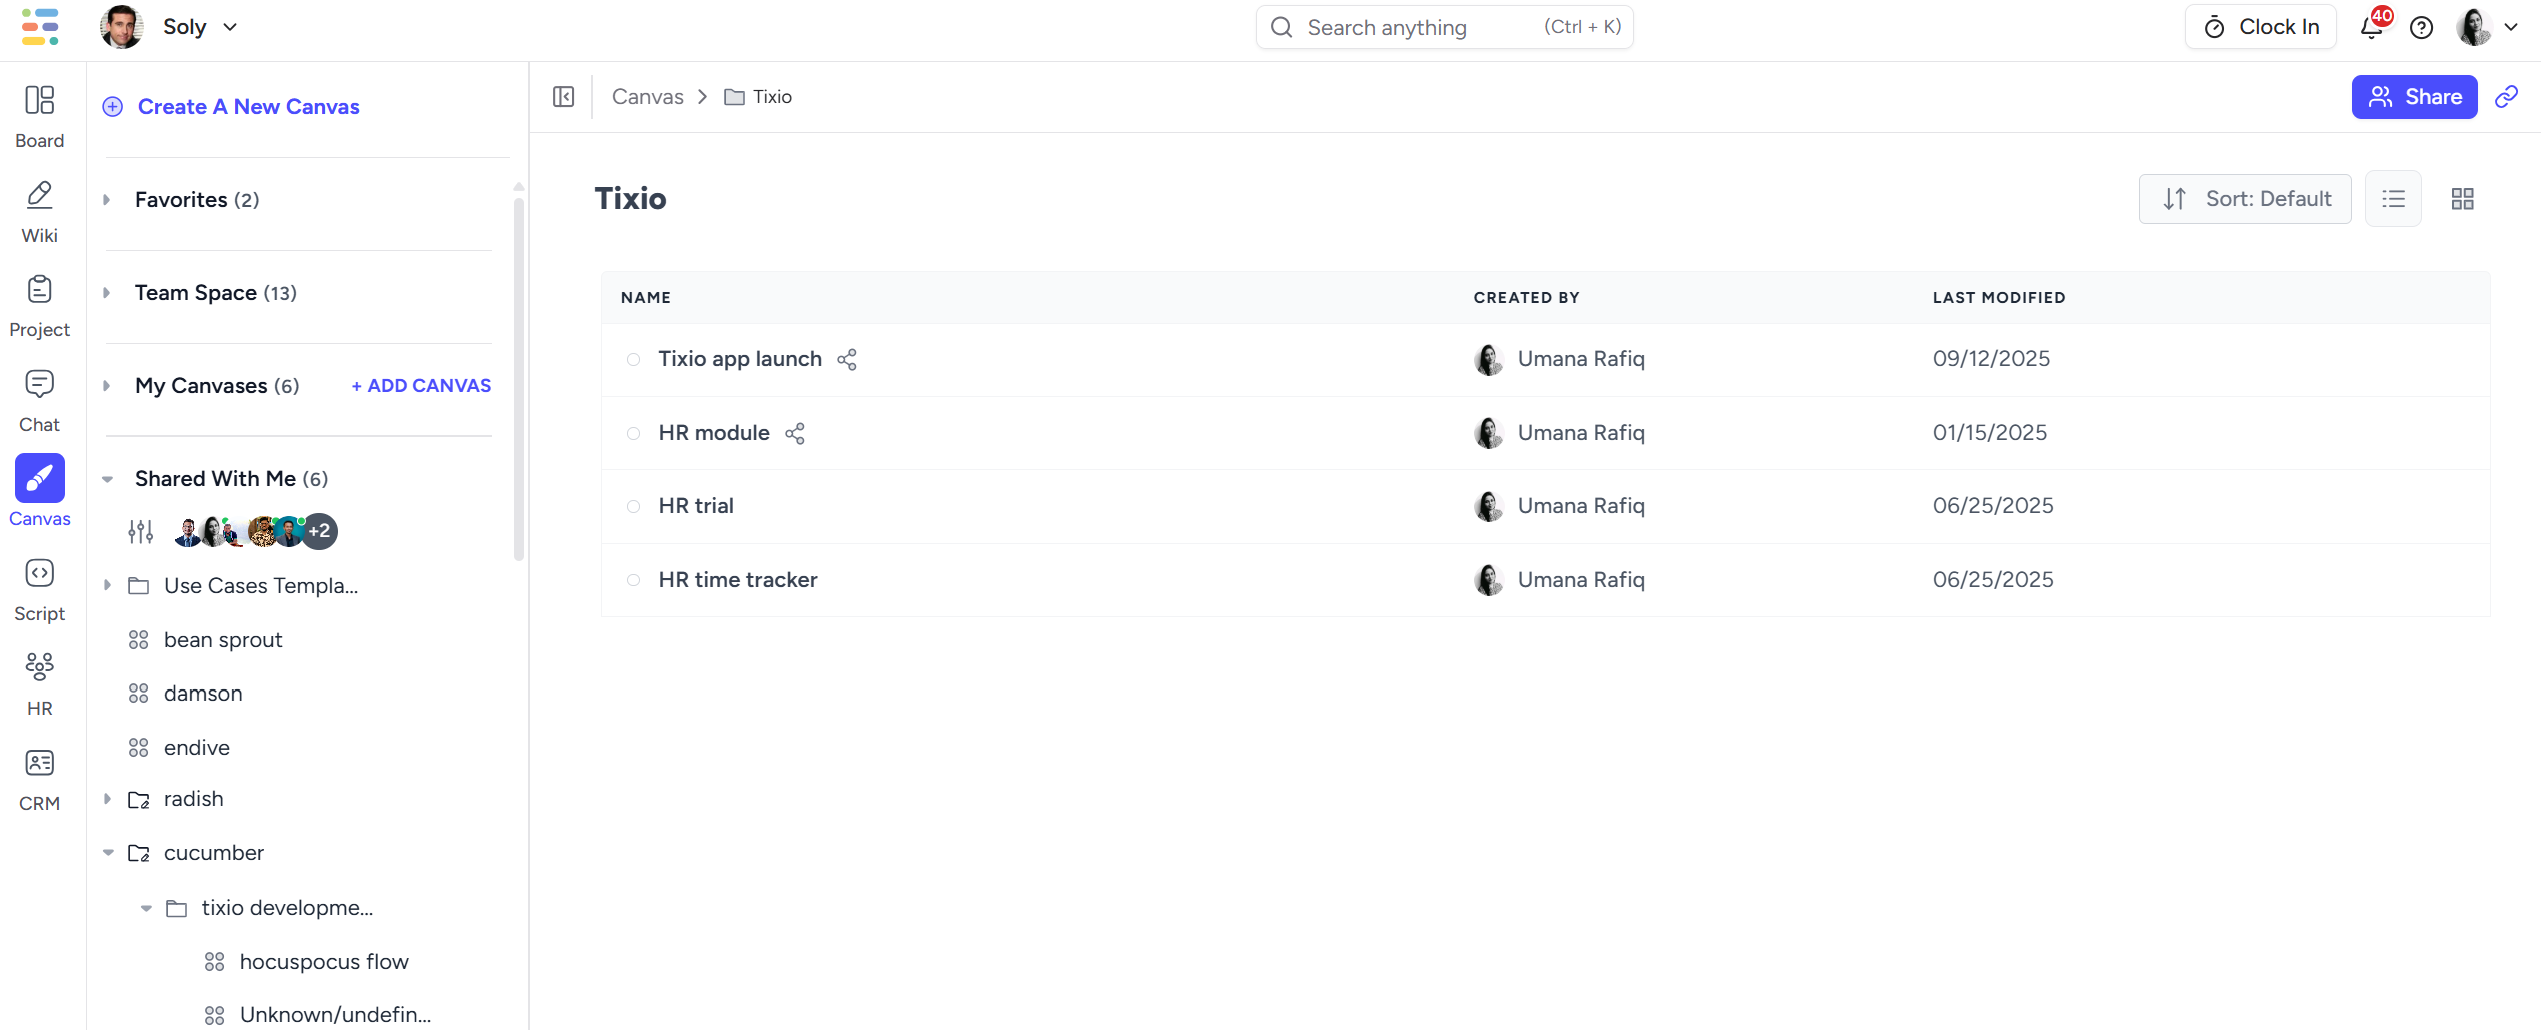Open the HR time tracker canvas
This screenshot has width=2541, height=1030.
(x=738, y=580)
